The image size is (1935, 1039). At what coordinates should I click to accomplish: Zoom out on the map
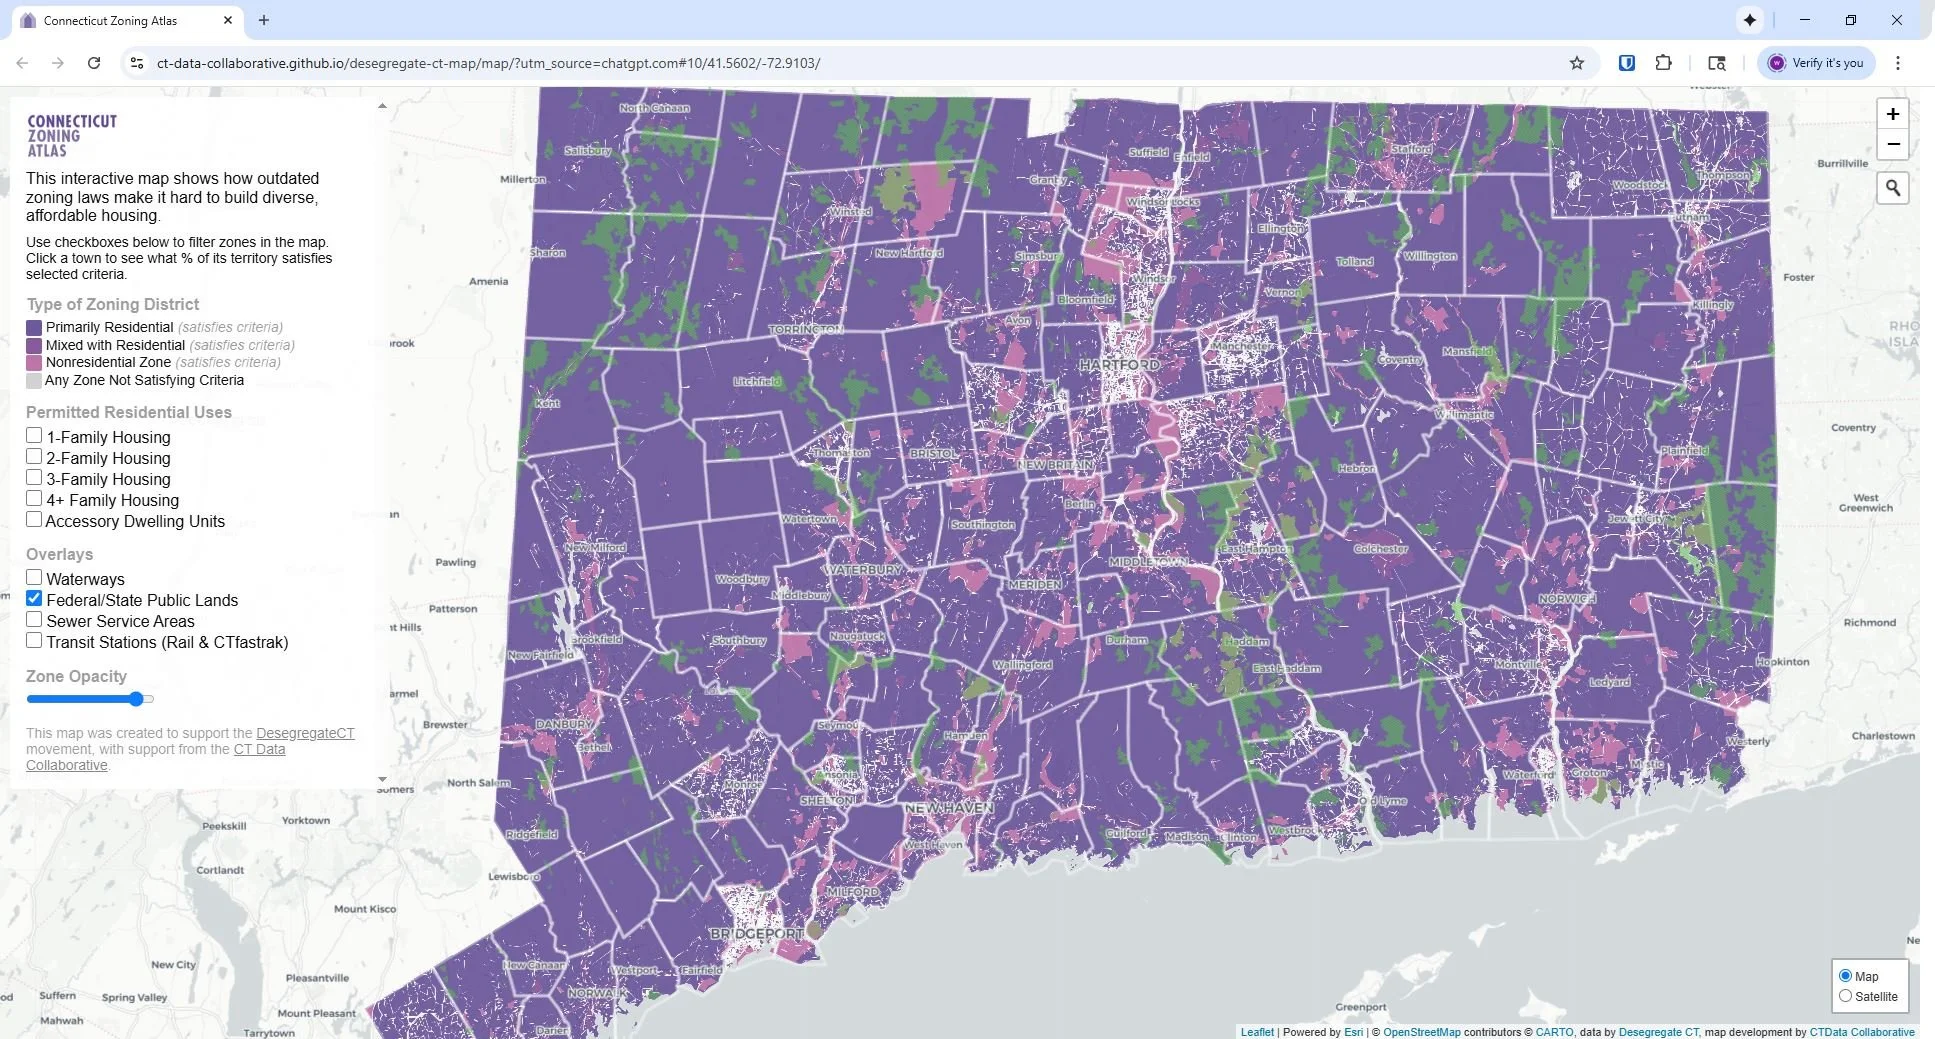point(1892,145)
